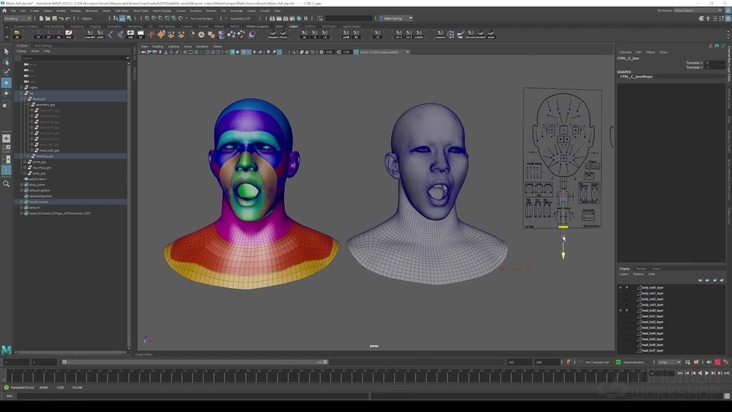This screenshot has width=732, height=412.
Task: Choose the Lasso select tool
Action: coord(6,62)
